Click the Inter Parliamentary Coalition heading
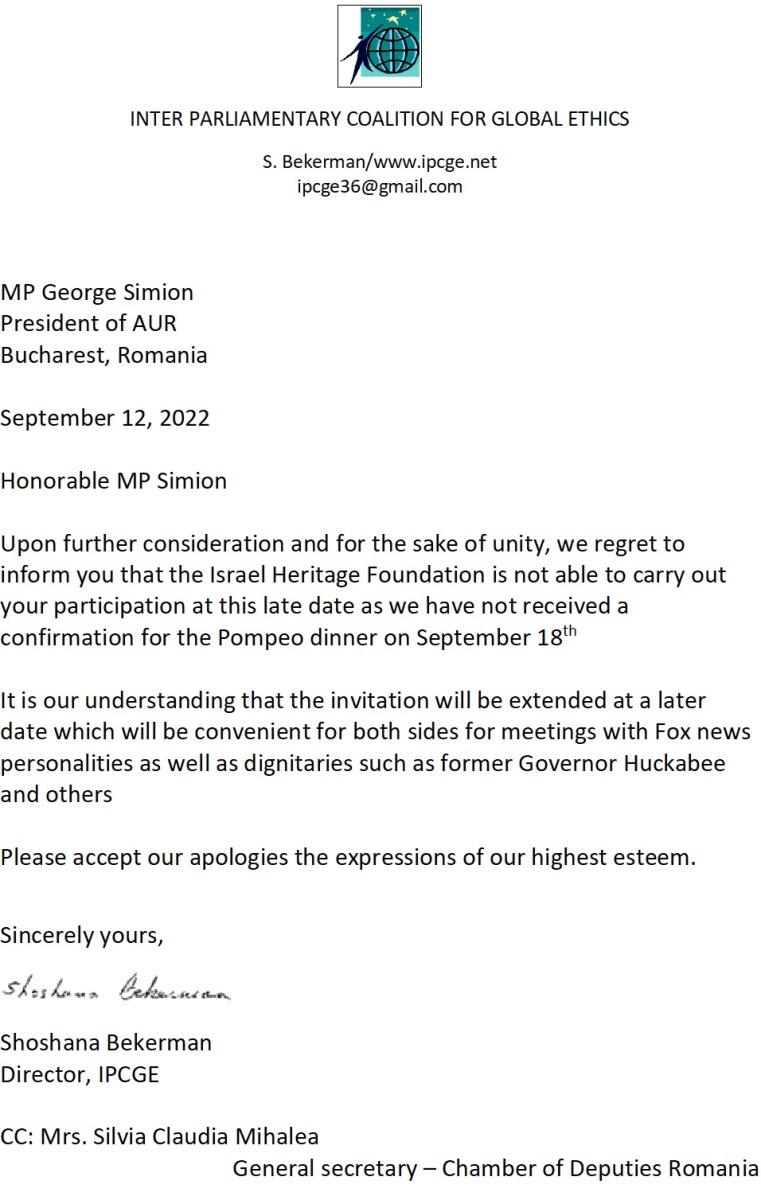This screenshot has width=761, height=1200. (380, 119)
